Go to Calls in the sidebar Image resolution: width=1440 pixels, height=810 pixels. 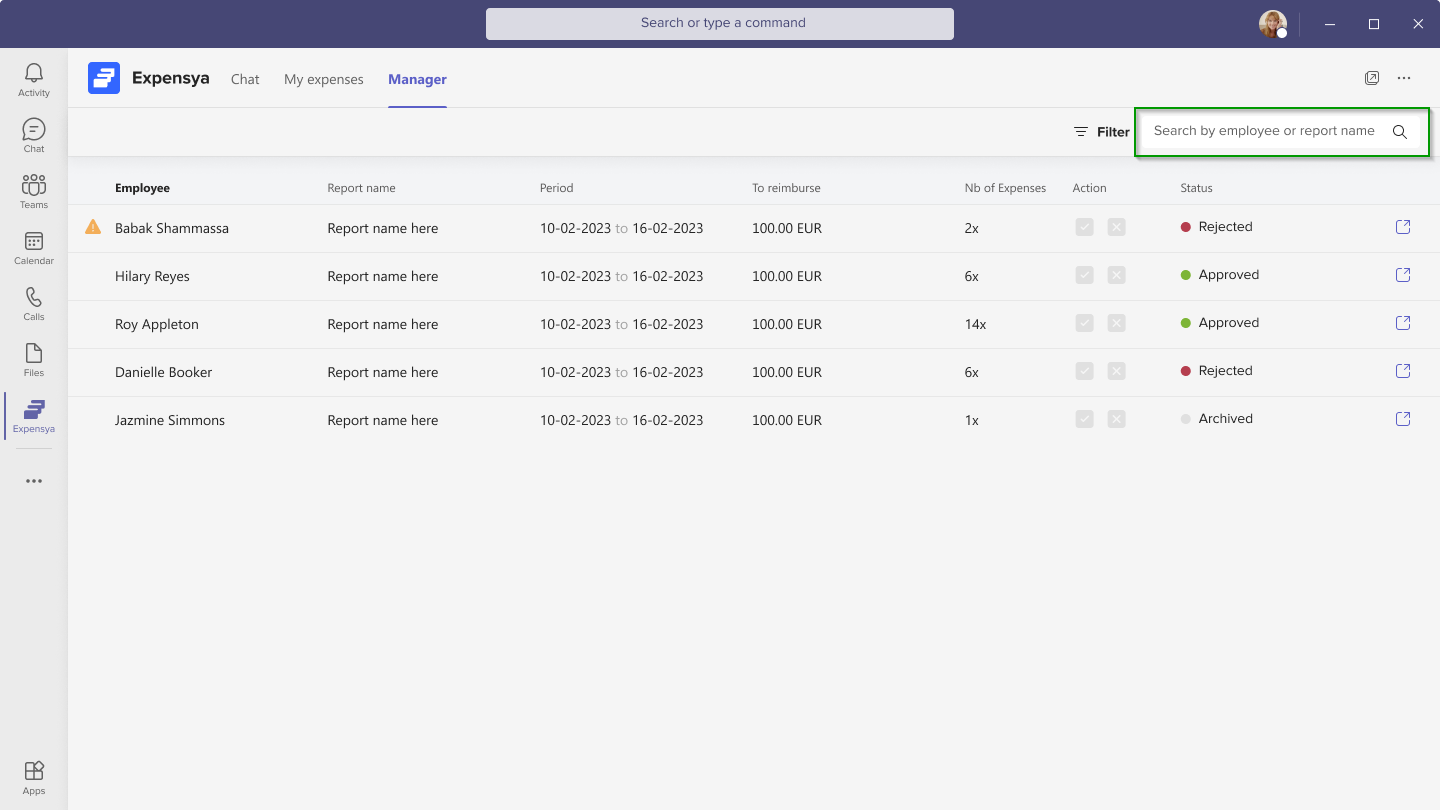coord(33,303)
